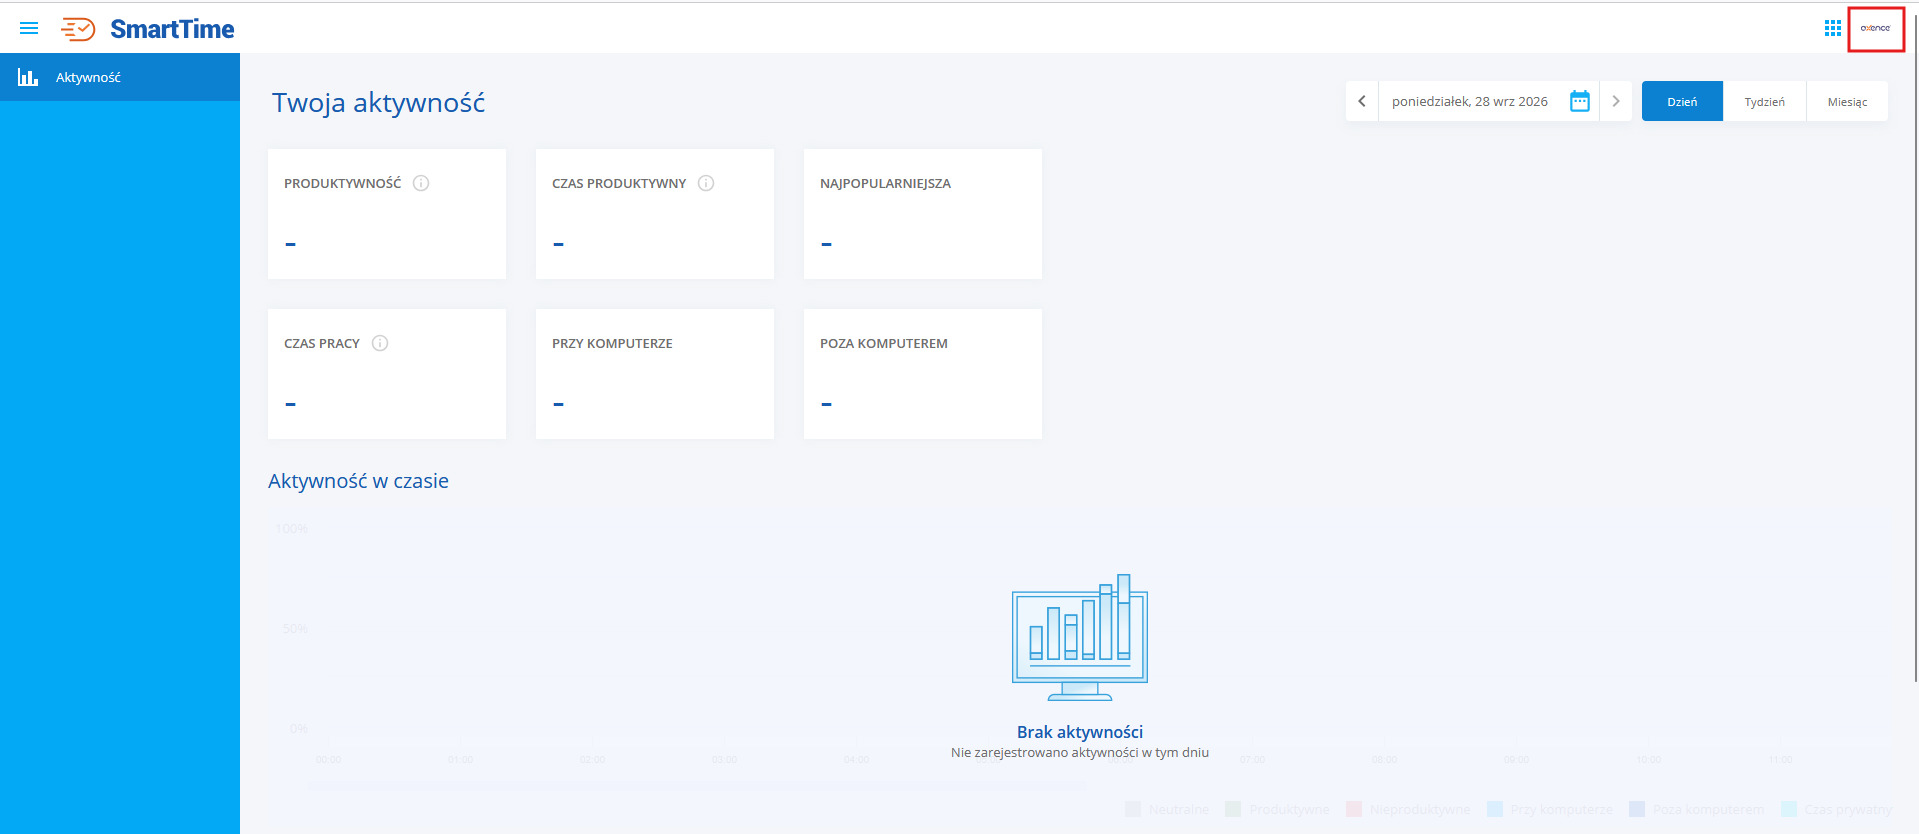
Task: Toggle the Poza komputerem legend series
Action: click(1697, 809)
